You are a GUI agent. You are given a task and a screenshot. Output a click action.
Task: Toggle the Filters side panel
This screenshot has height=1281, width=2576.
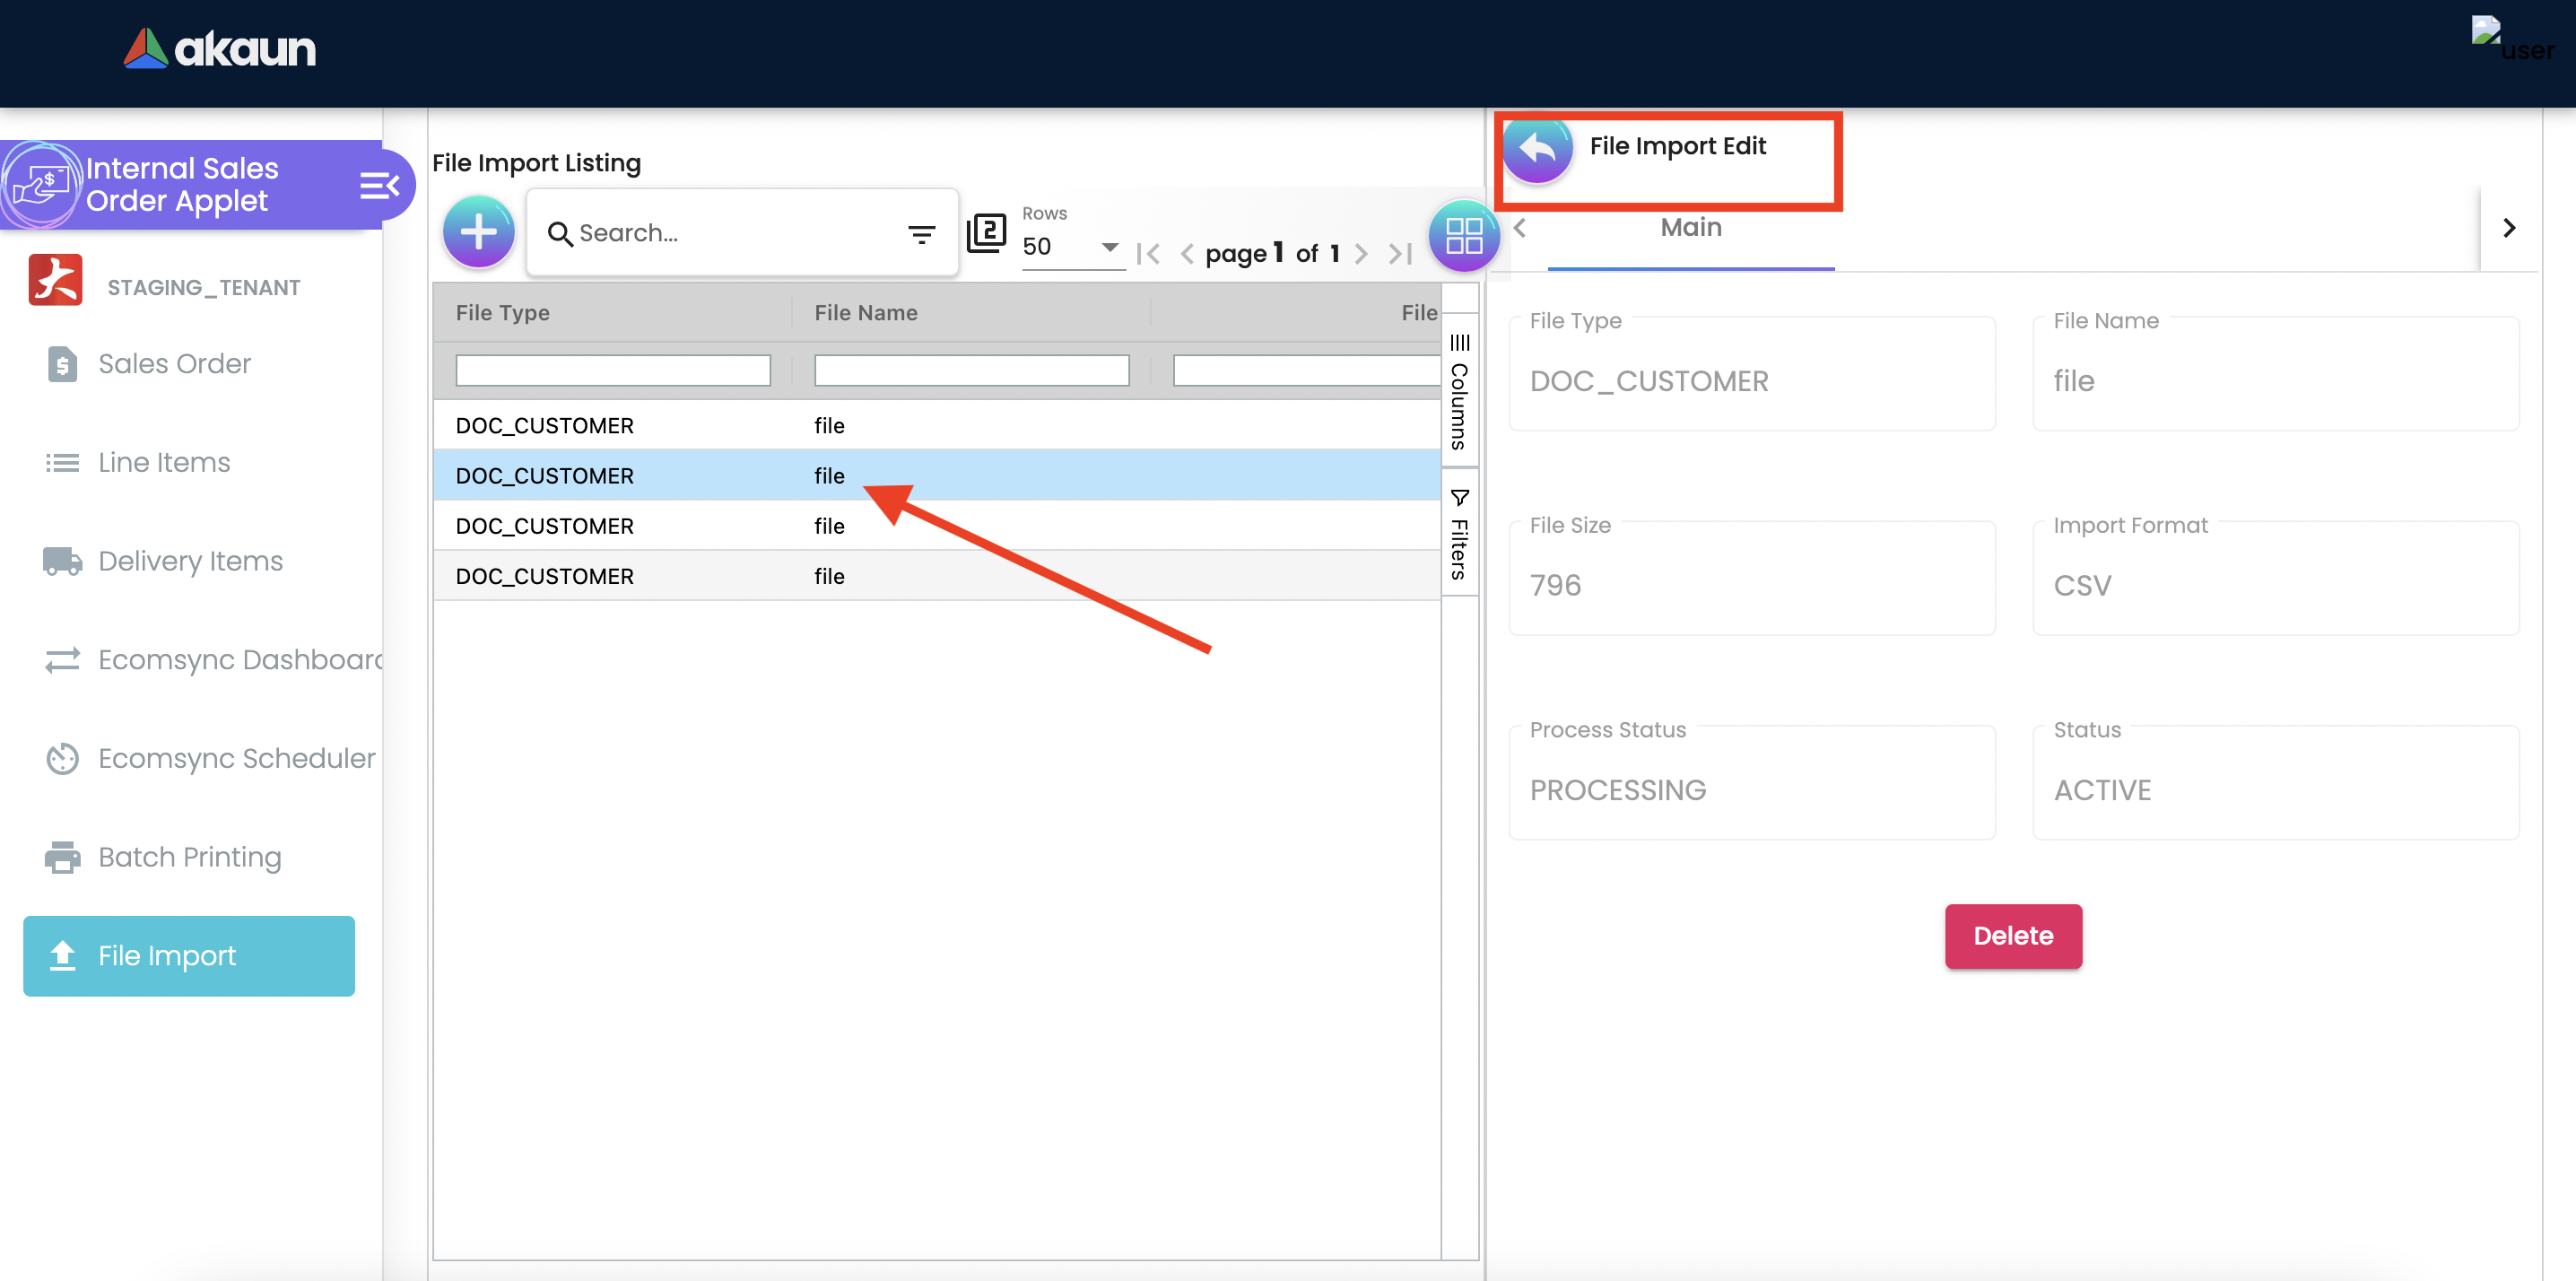click(1459, 534)
